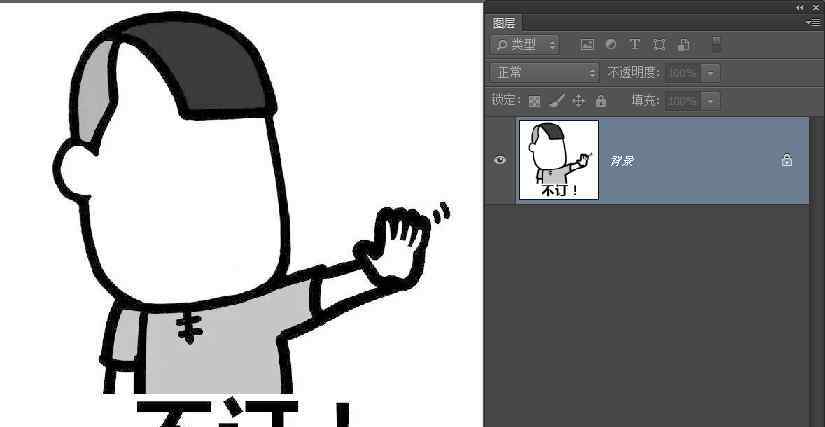Toggle lock all padlock icon

click(x=601, y=101)
